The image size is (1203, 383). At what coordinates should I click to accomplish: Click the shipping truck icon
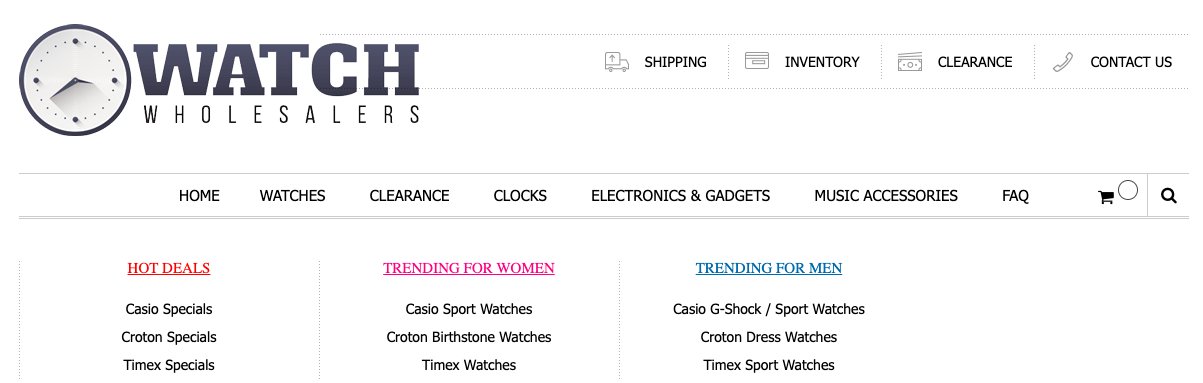tap(617, 62)
